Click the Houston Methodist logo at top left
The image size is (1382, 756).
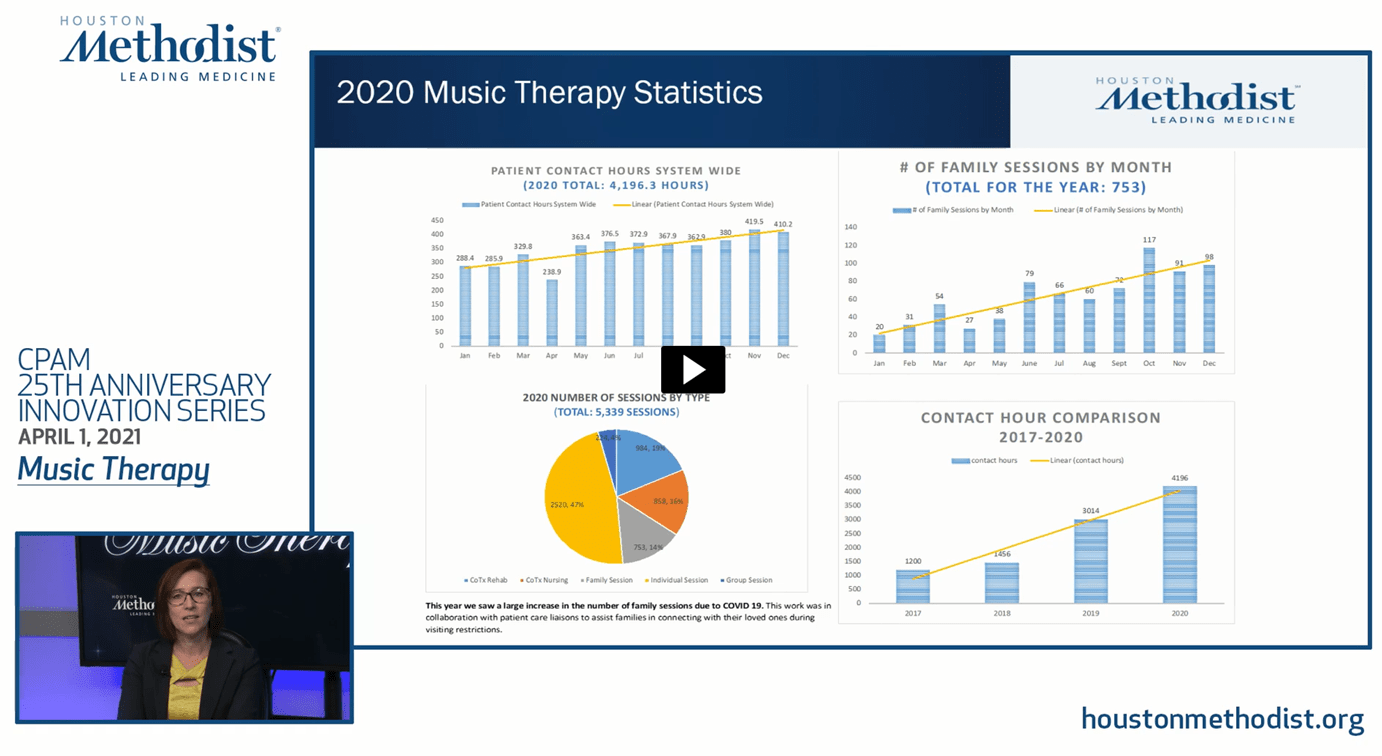click(169, 48)
